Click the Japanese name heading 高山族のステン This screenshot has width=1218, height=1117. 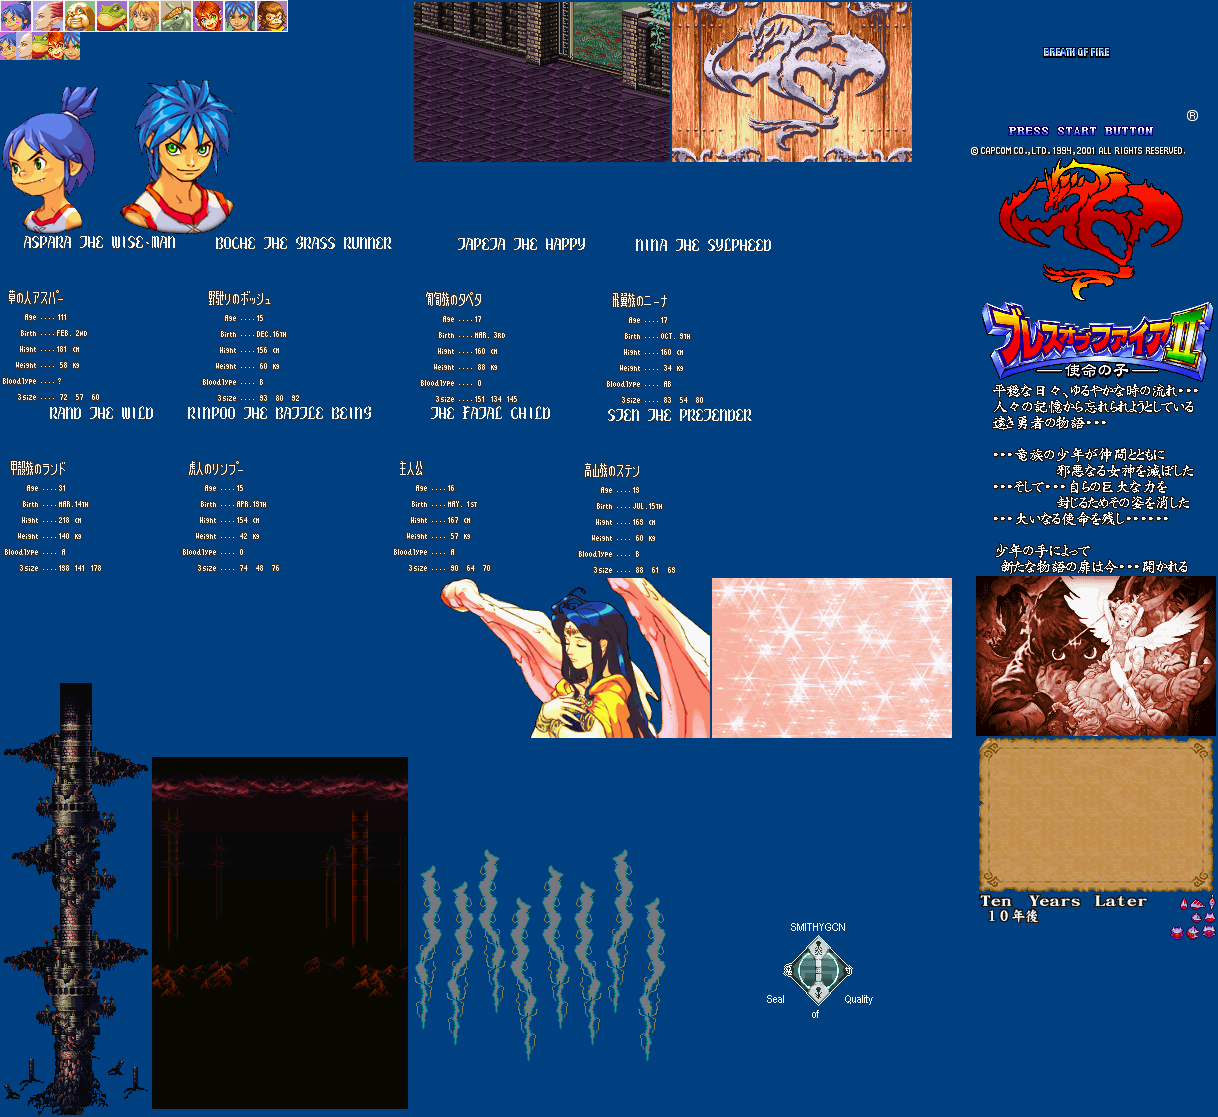(x=612, y=470)
